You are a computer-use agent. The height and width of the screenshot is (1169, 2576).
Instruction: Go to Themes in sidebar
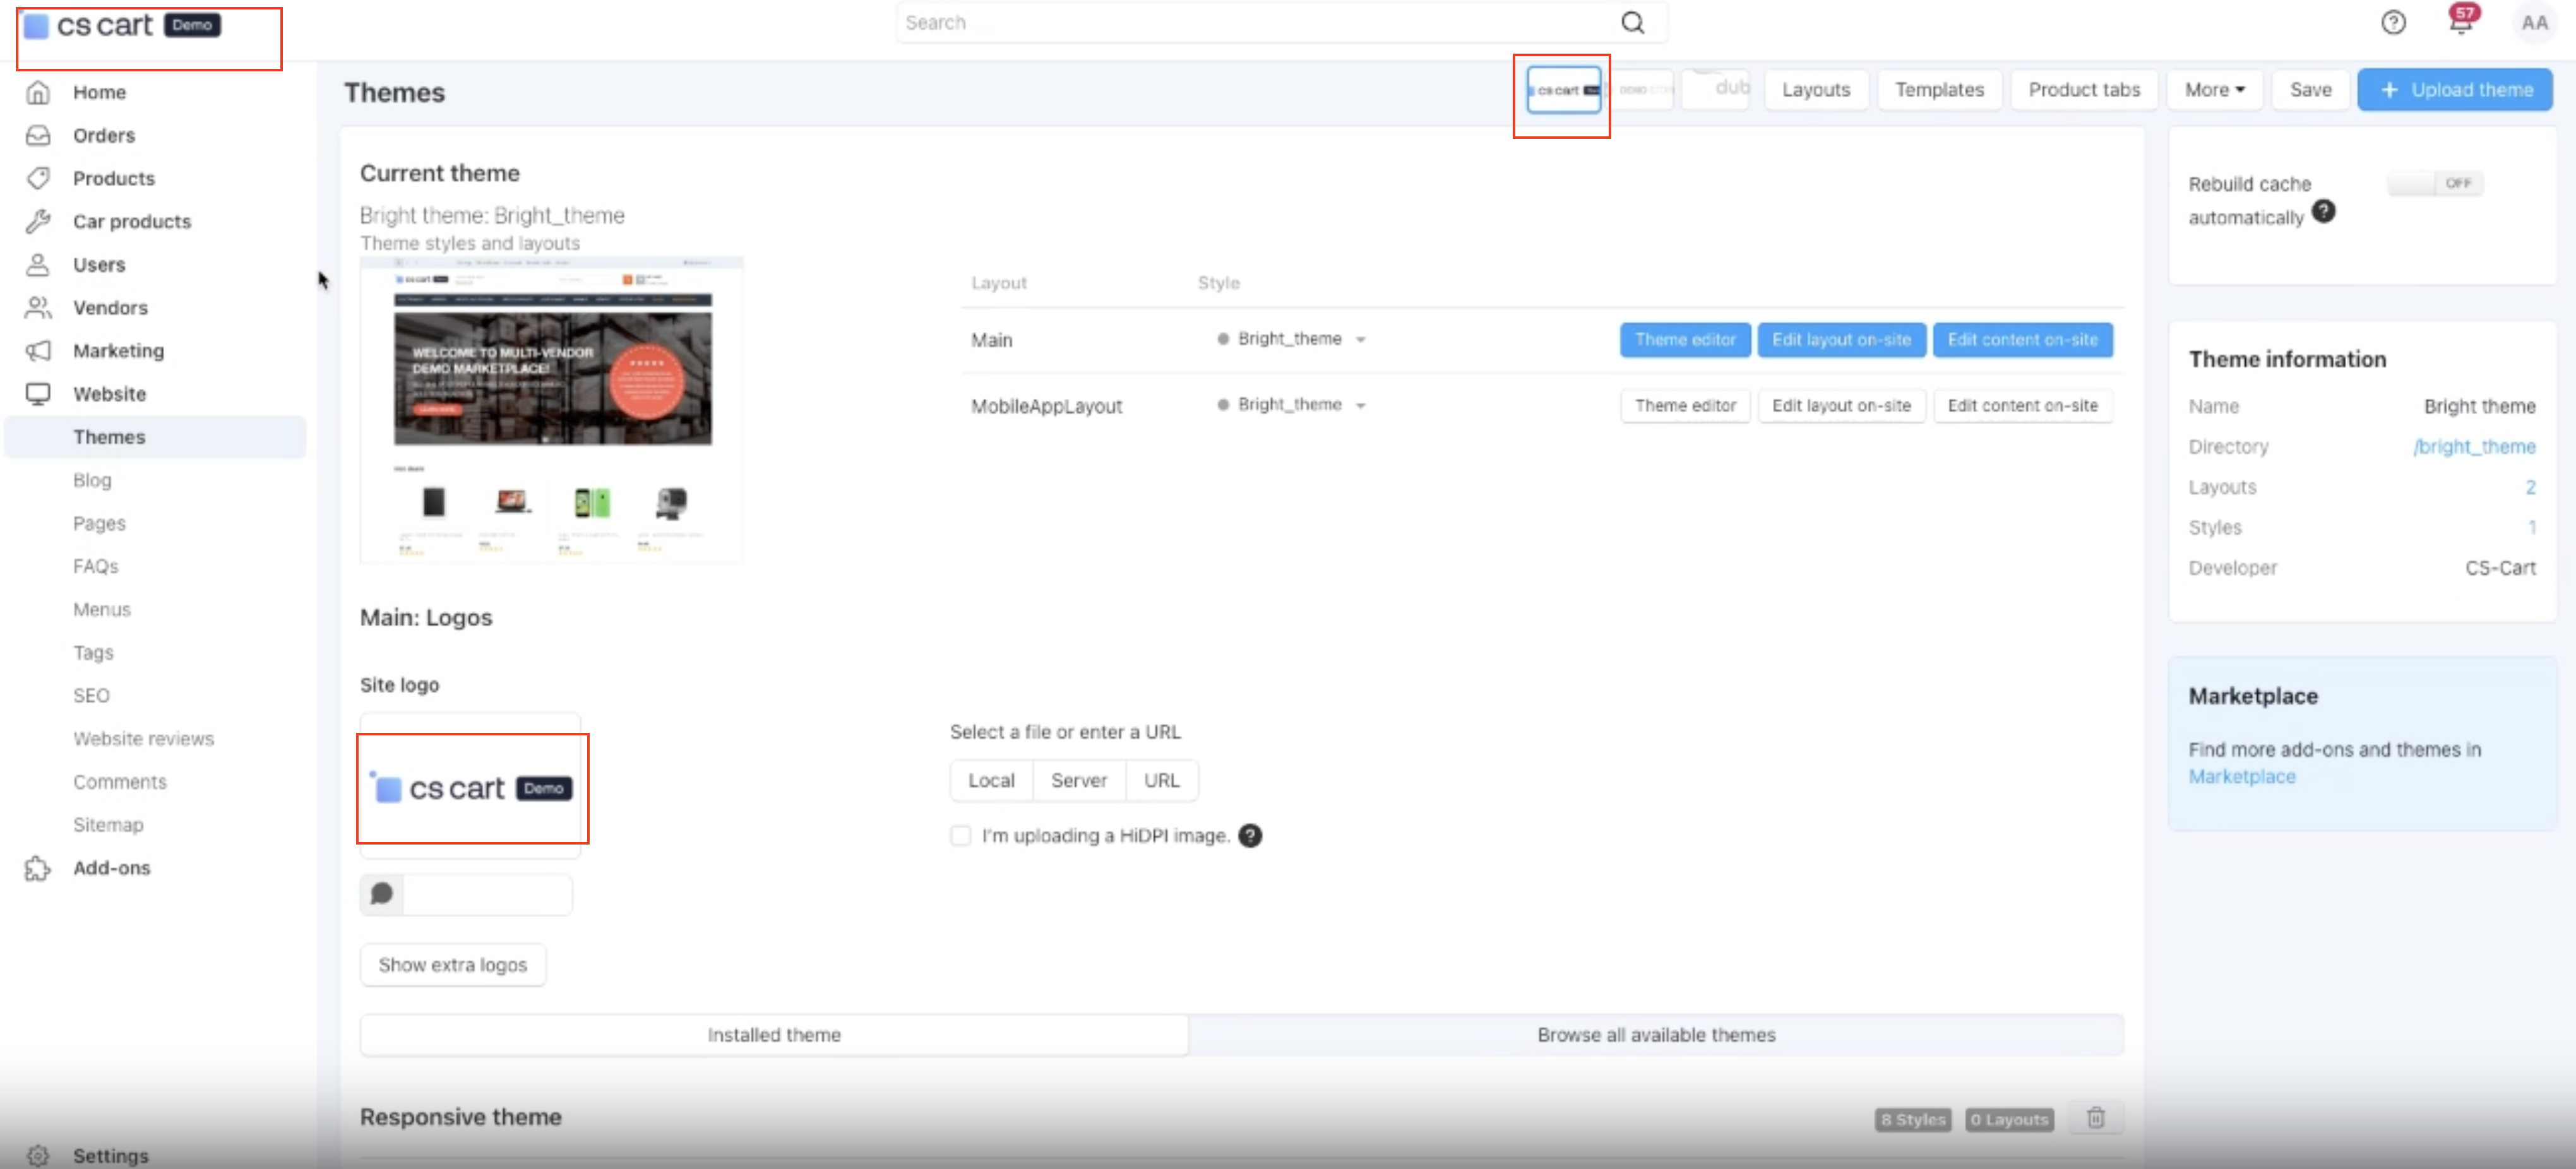click(155, 437)
